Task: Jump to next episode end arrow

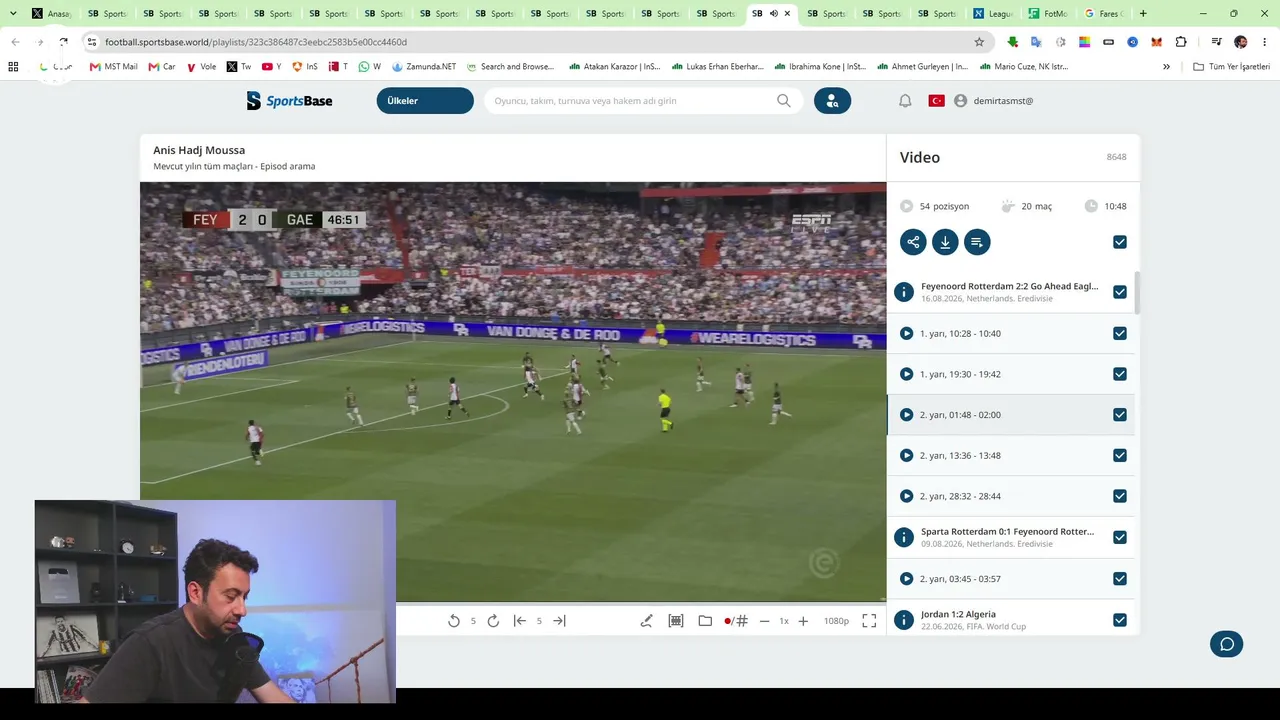Action: 559,621
